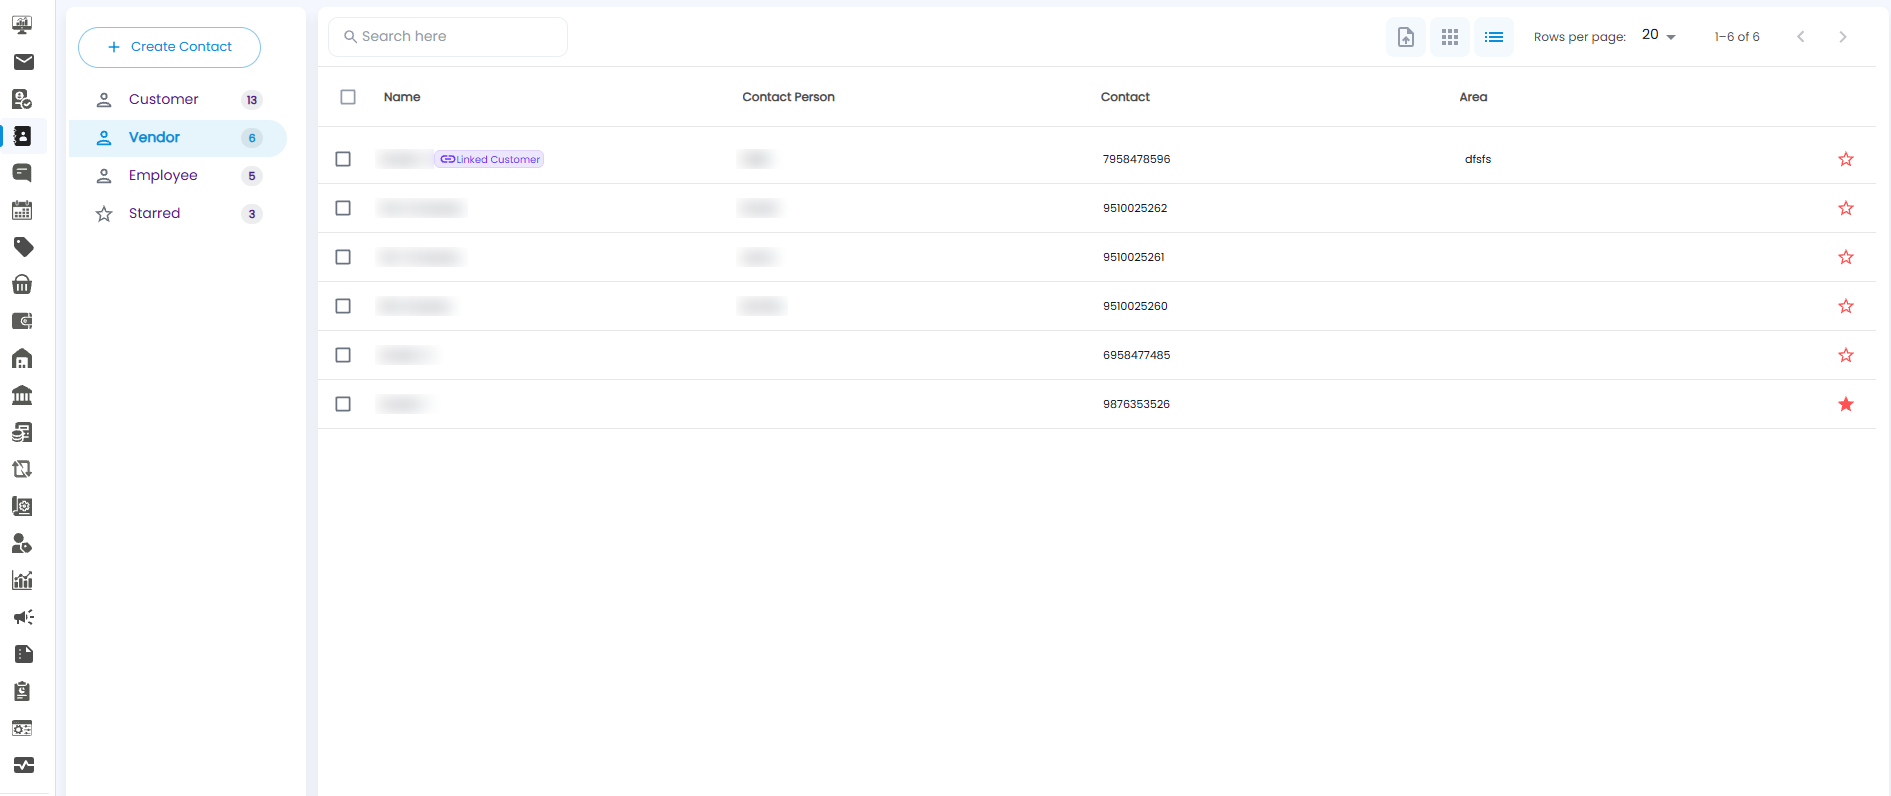
Task: Click the Contact Person column header
Action: [x=788, y=97]
